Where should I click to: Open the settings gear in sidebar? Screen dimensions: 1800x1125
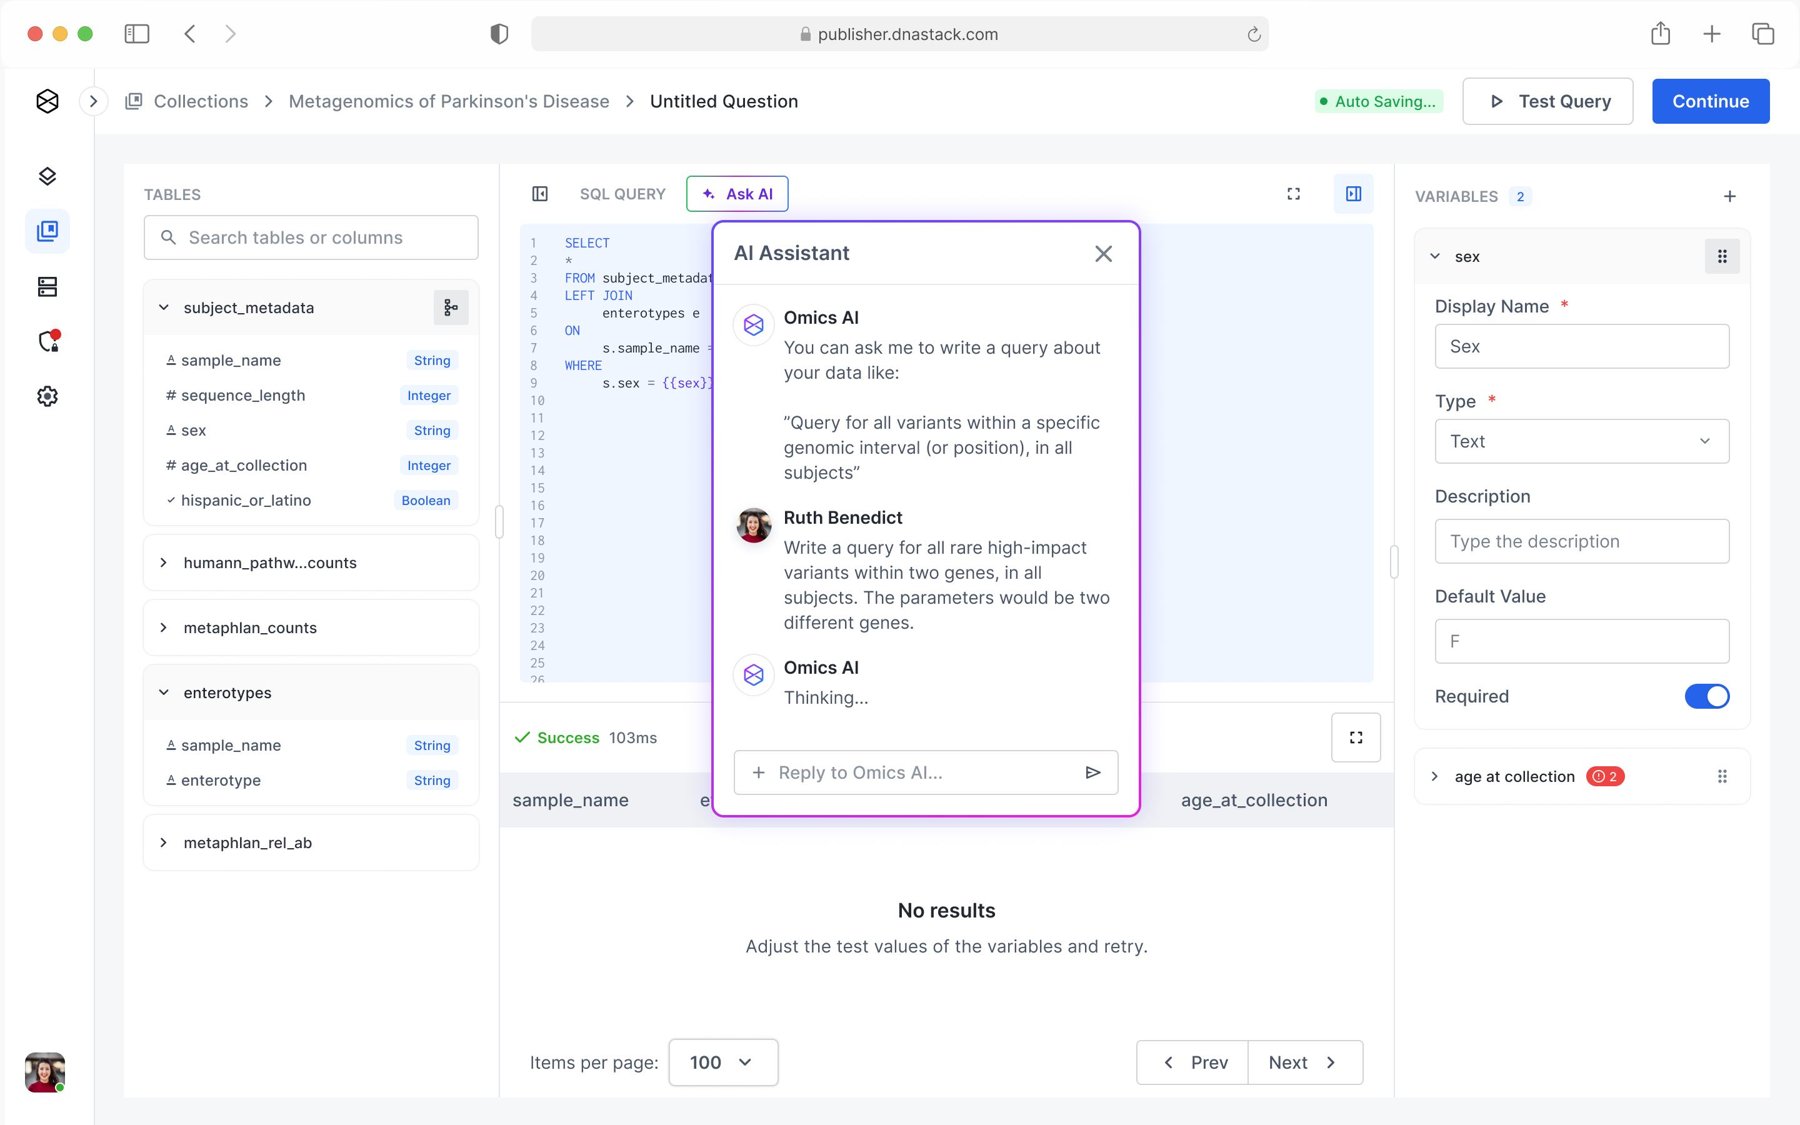click(x=47, y=397)
